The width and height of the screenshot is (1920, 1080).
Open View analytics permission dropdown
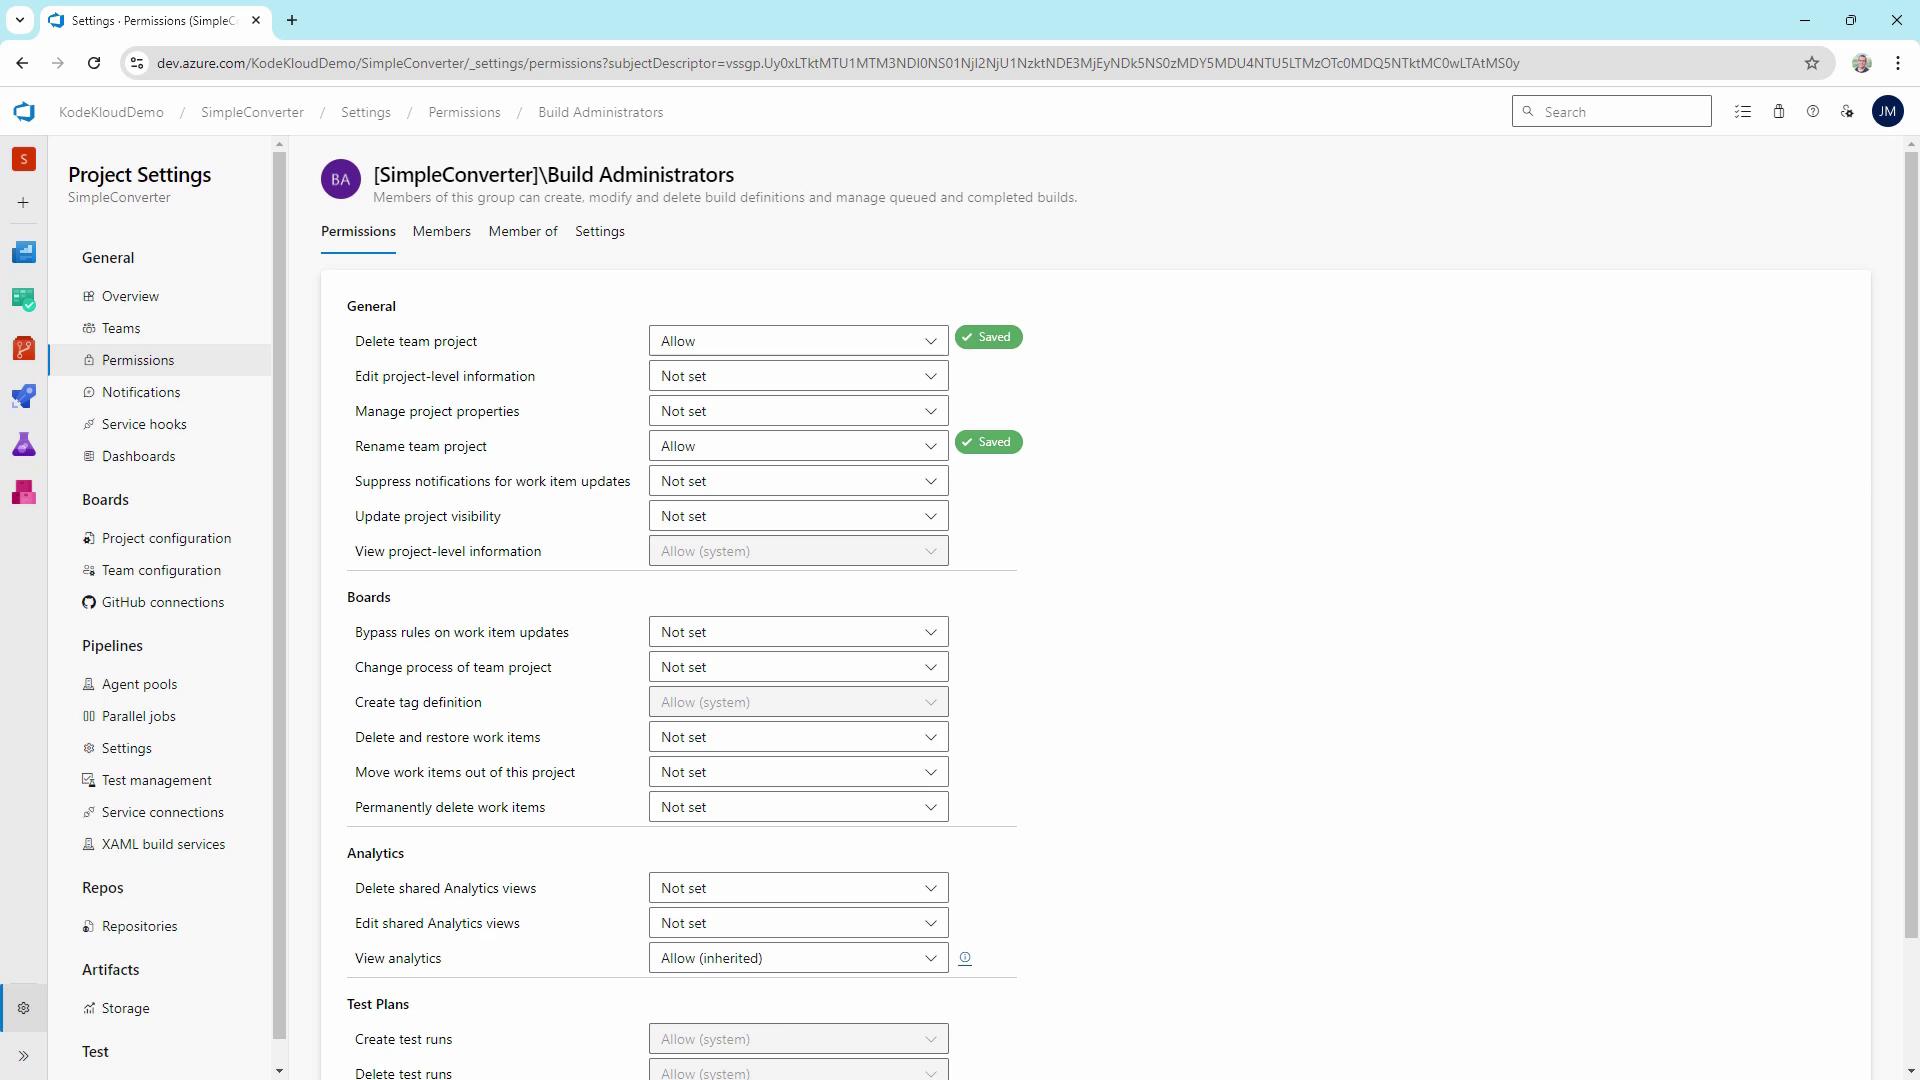(x=798, y=958)
